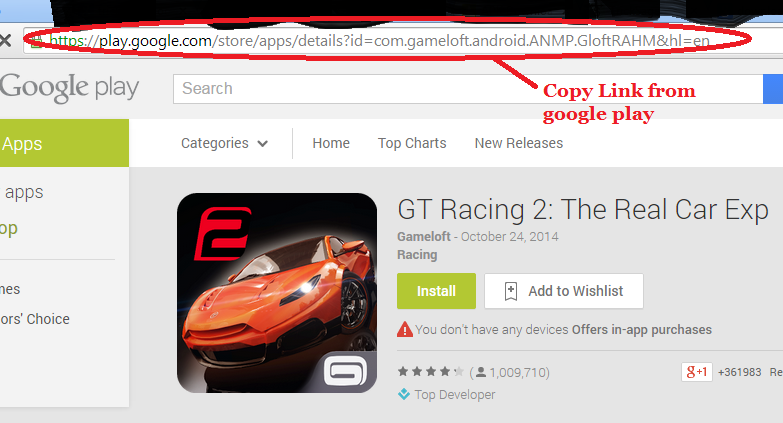Viewport: 783px width, 423px height.
Task: Click the Top Developer badge icon
Action: 403,395
